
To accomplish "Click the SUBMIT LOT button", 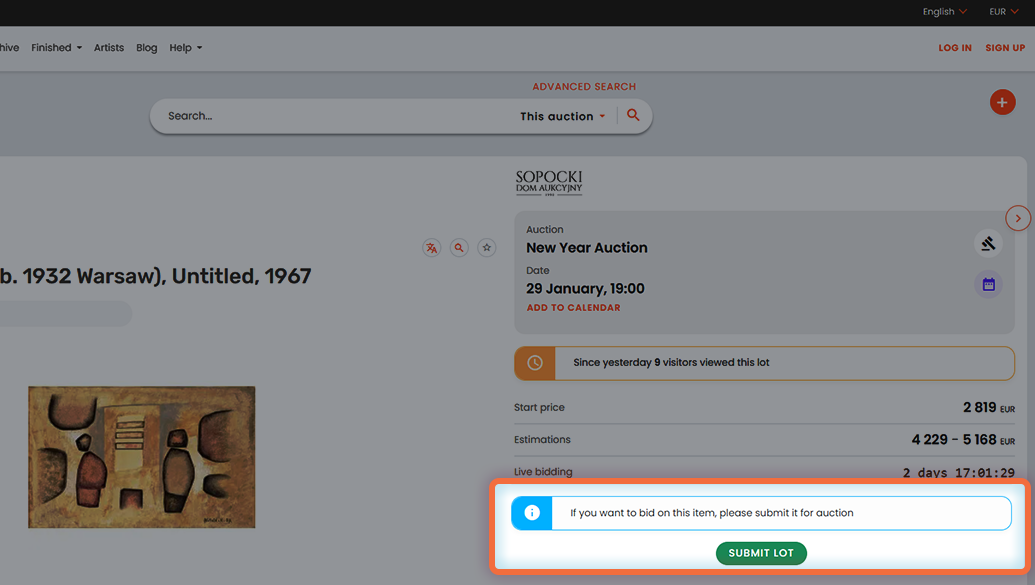I will [761, 553].
